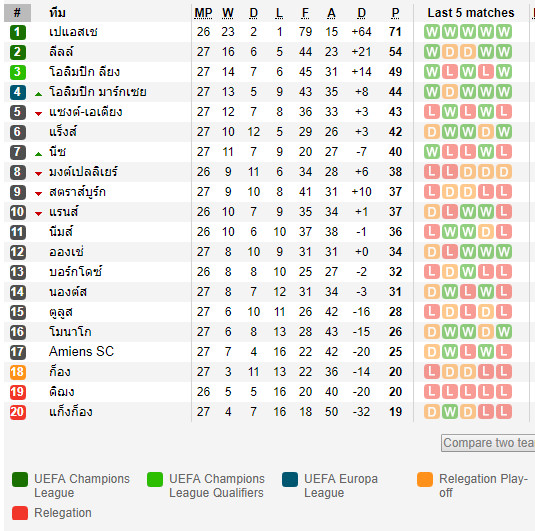This screenshot has width=535, height=531.
Task: Click the red down arrow beside rank 5
Action: click(x=39, y=114)
